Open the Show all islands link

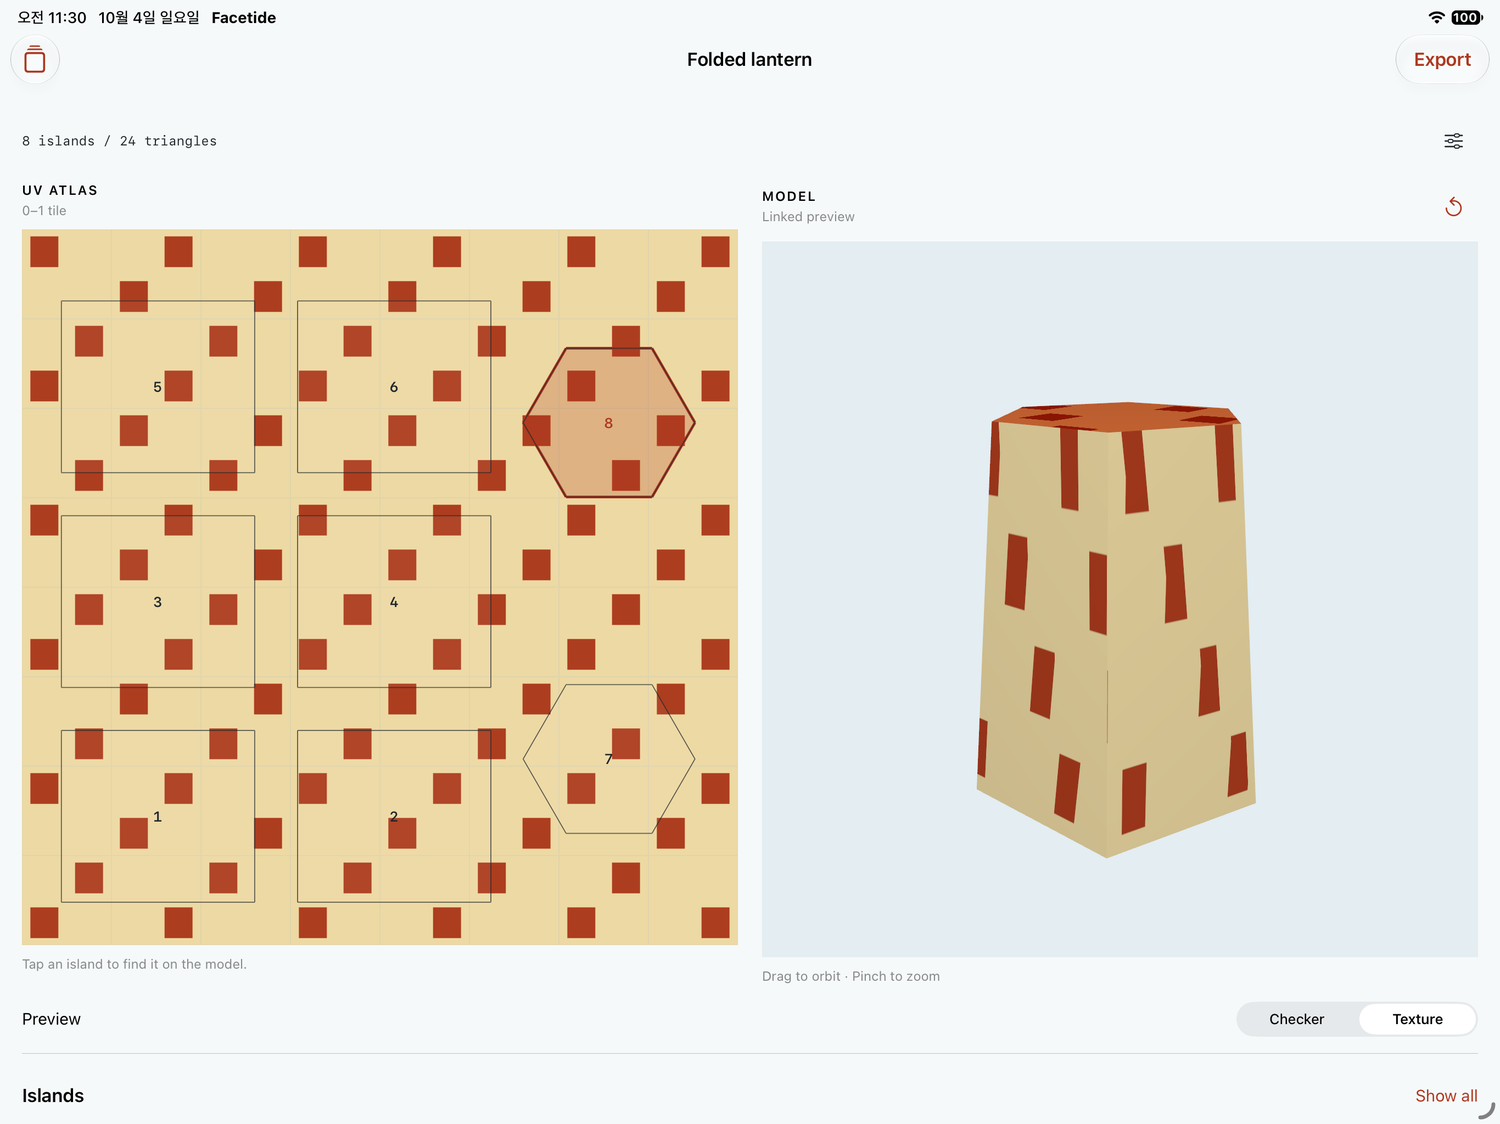pos(1446,1096)
